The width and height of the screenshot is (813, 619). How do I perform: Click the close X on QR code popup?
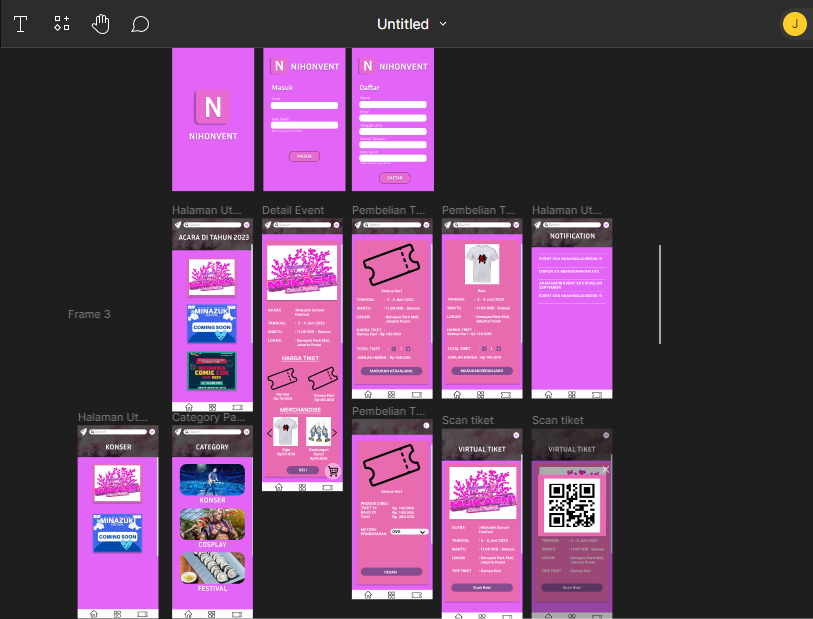coord(605,469)
